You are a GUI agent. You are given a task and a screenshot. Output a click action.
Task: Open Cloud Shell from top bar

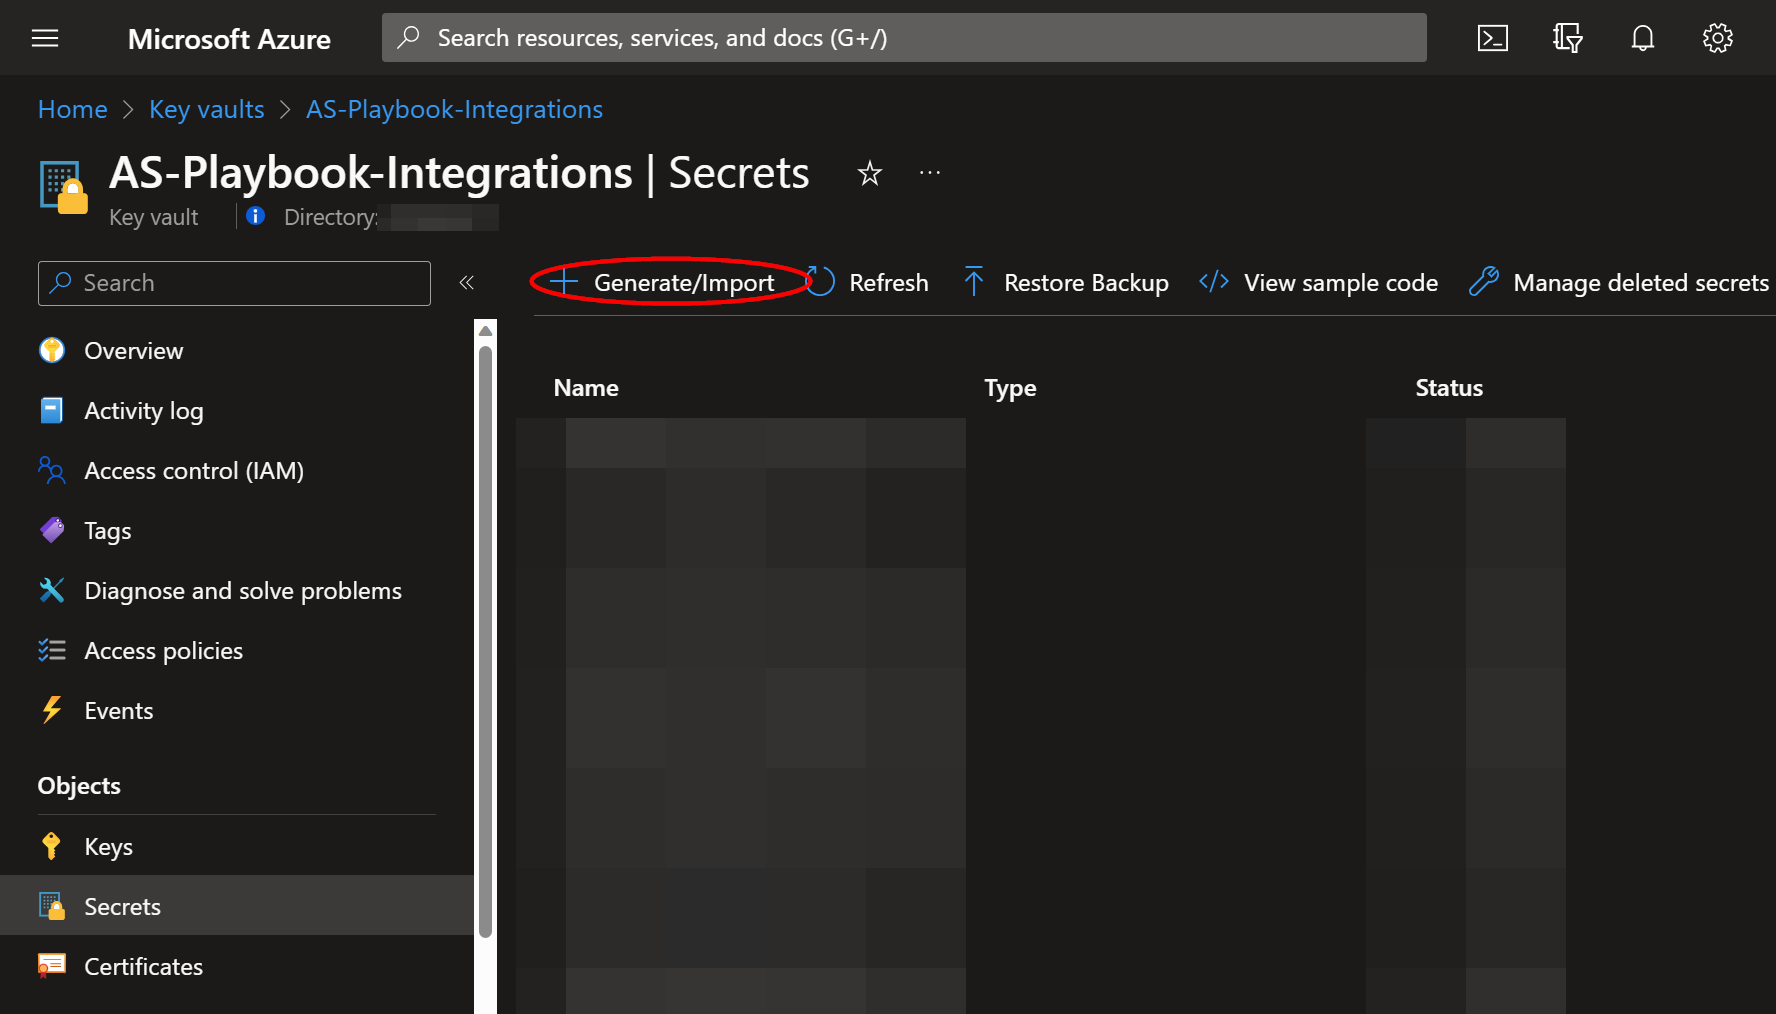point(1492,38)
